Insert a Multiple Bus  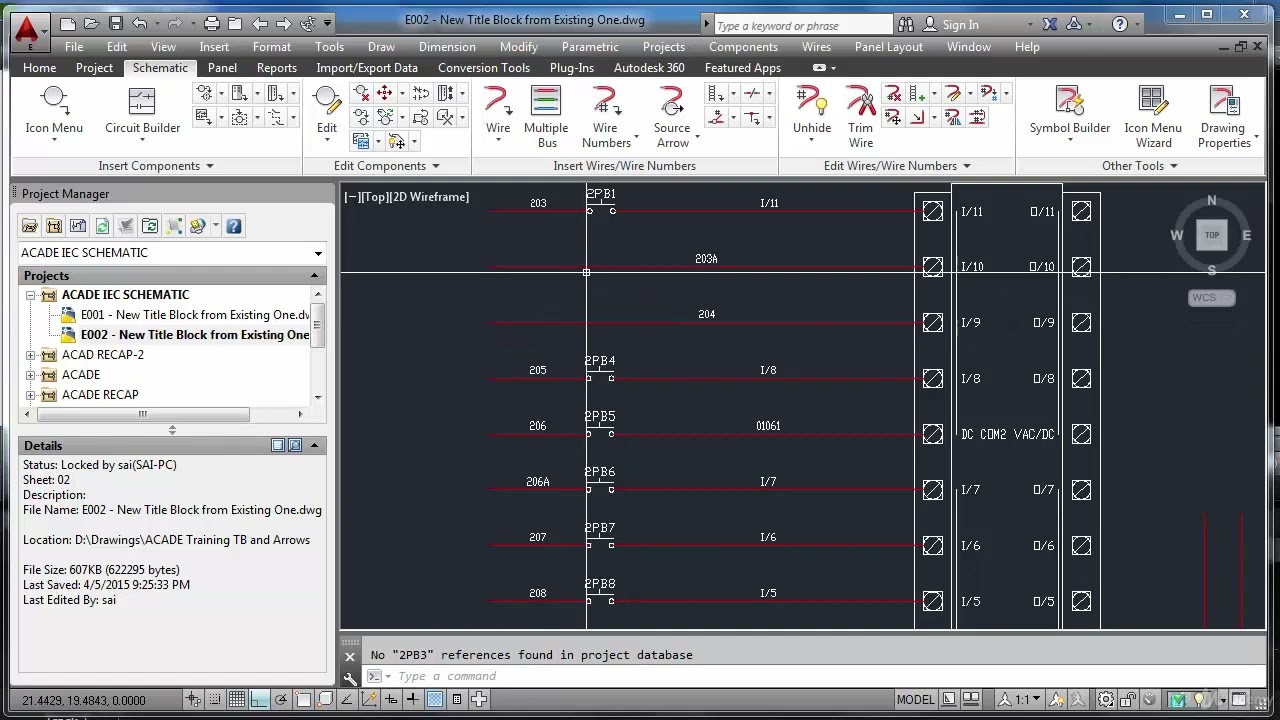click(546, 117)
